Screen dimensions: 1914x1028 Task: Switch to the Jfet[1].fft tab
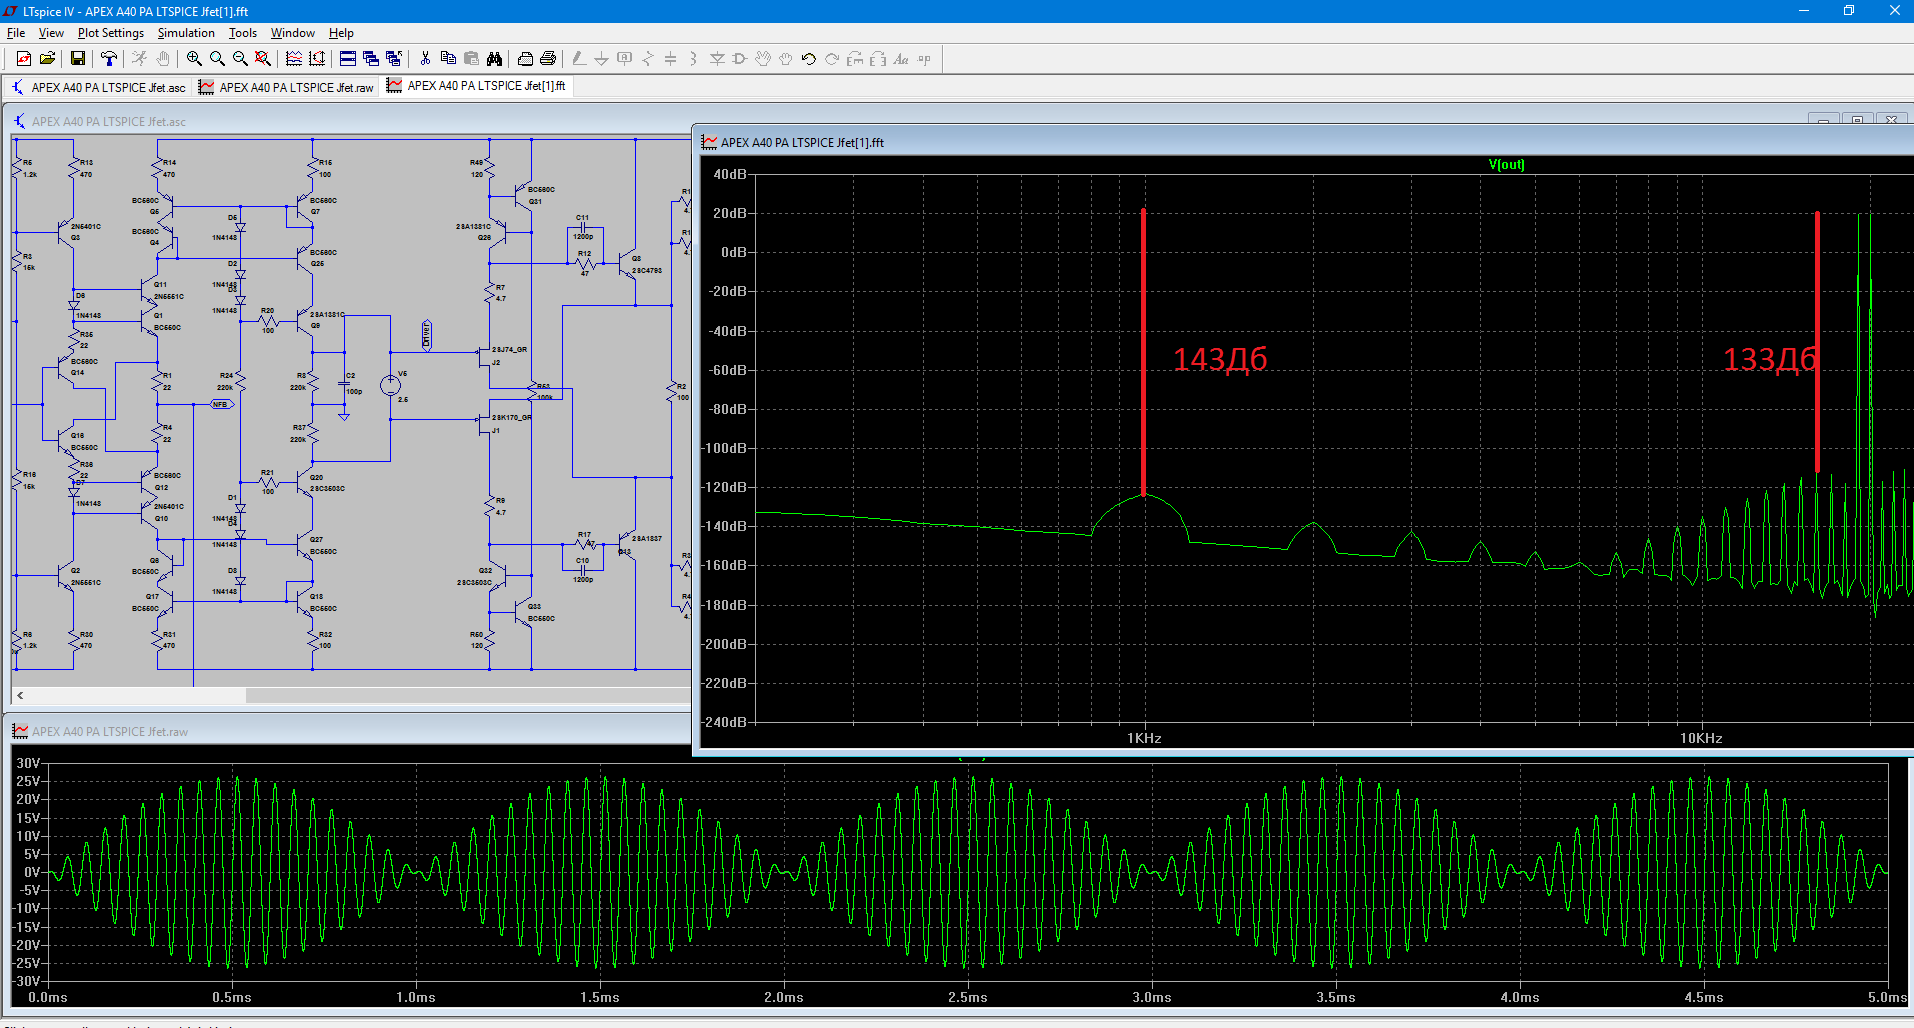pos(477,86)
